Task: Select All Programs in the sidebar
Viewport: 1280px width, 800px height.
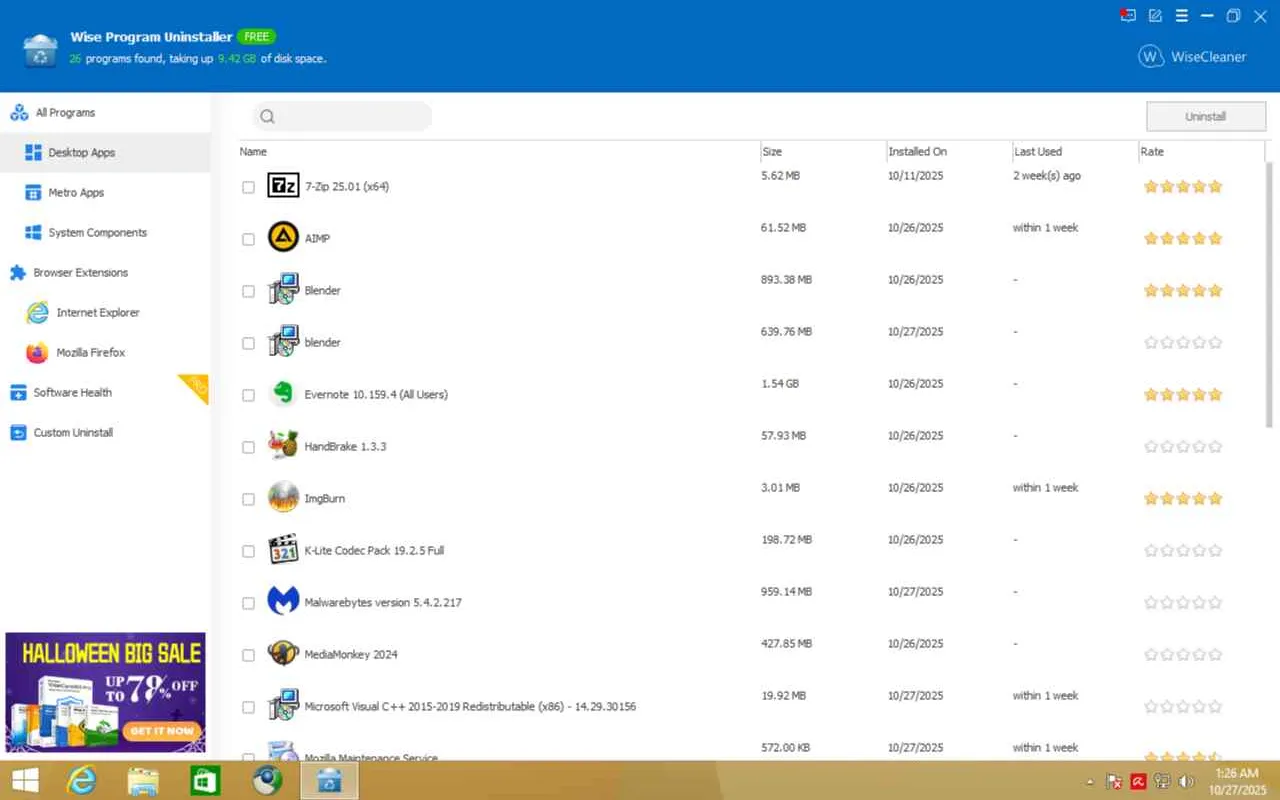Action: [105, 113]
